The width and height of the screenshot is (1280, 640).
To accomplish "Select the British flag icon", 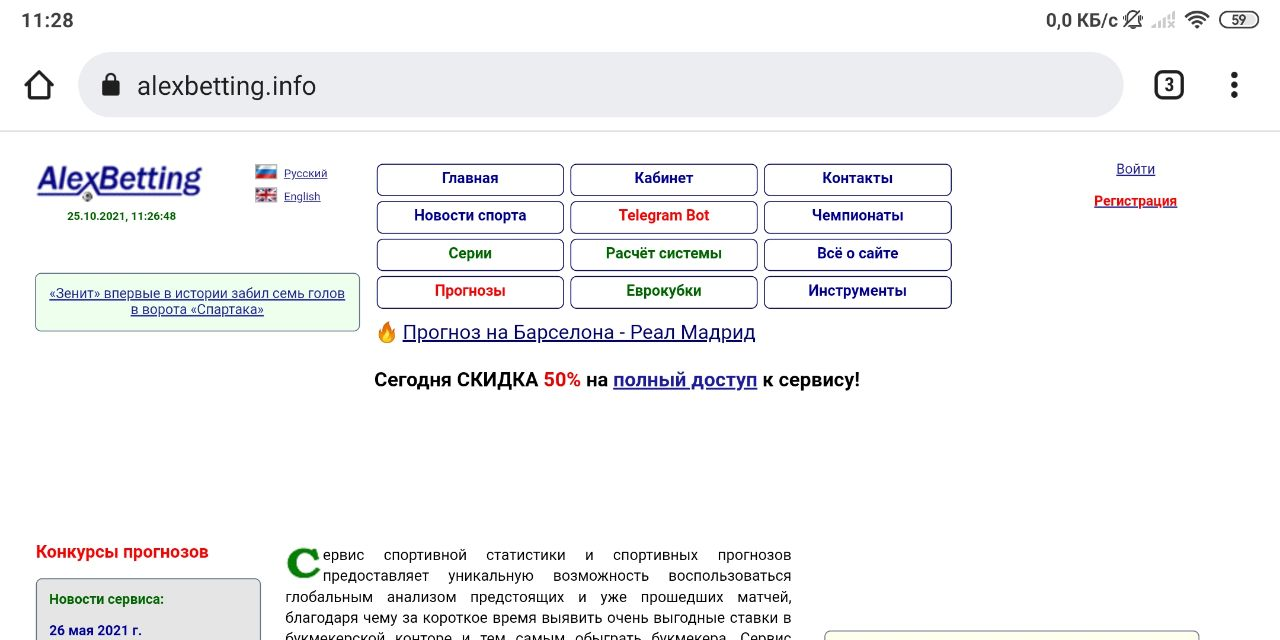I will [266, 196].
